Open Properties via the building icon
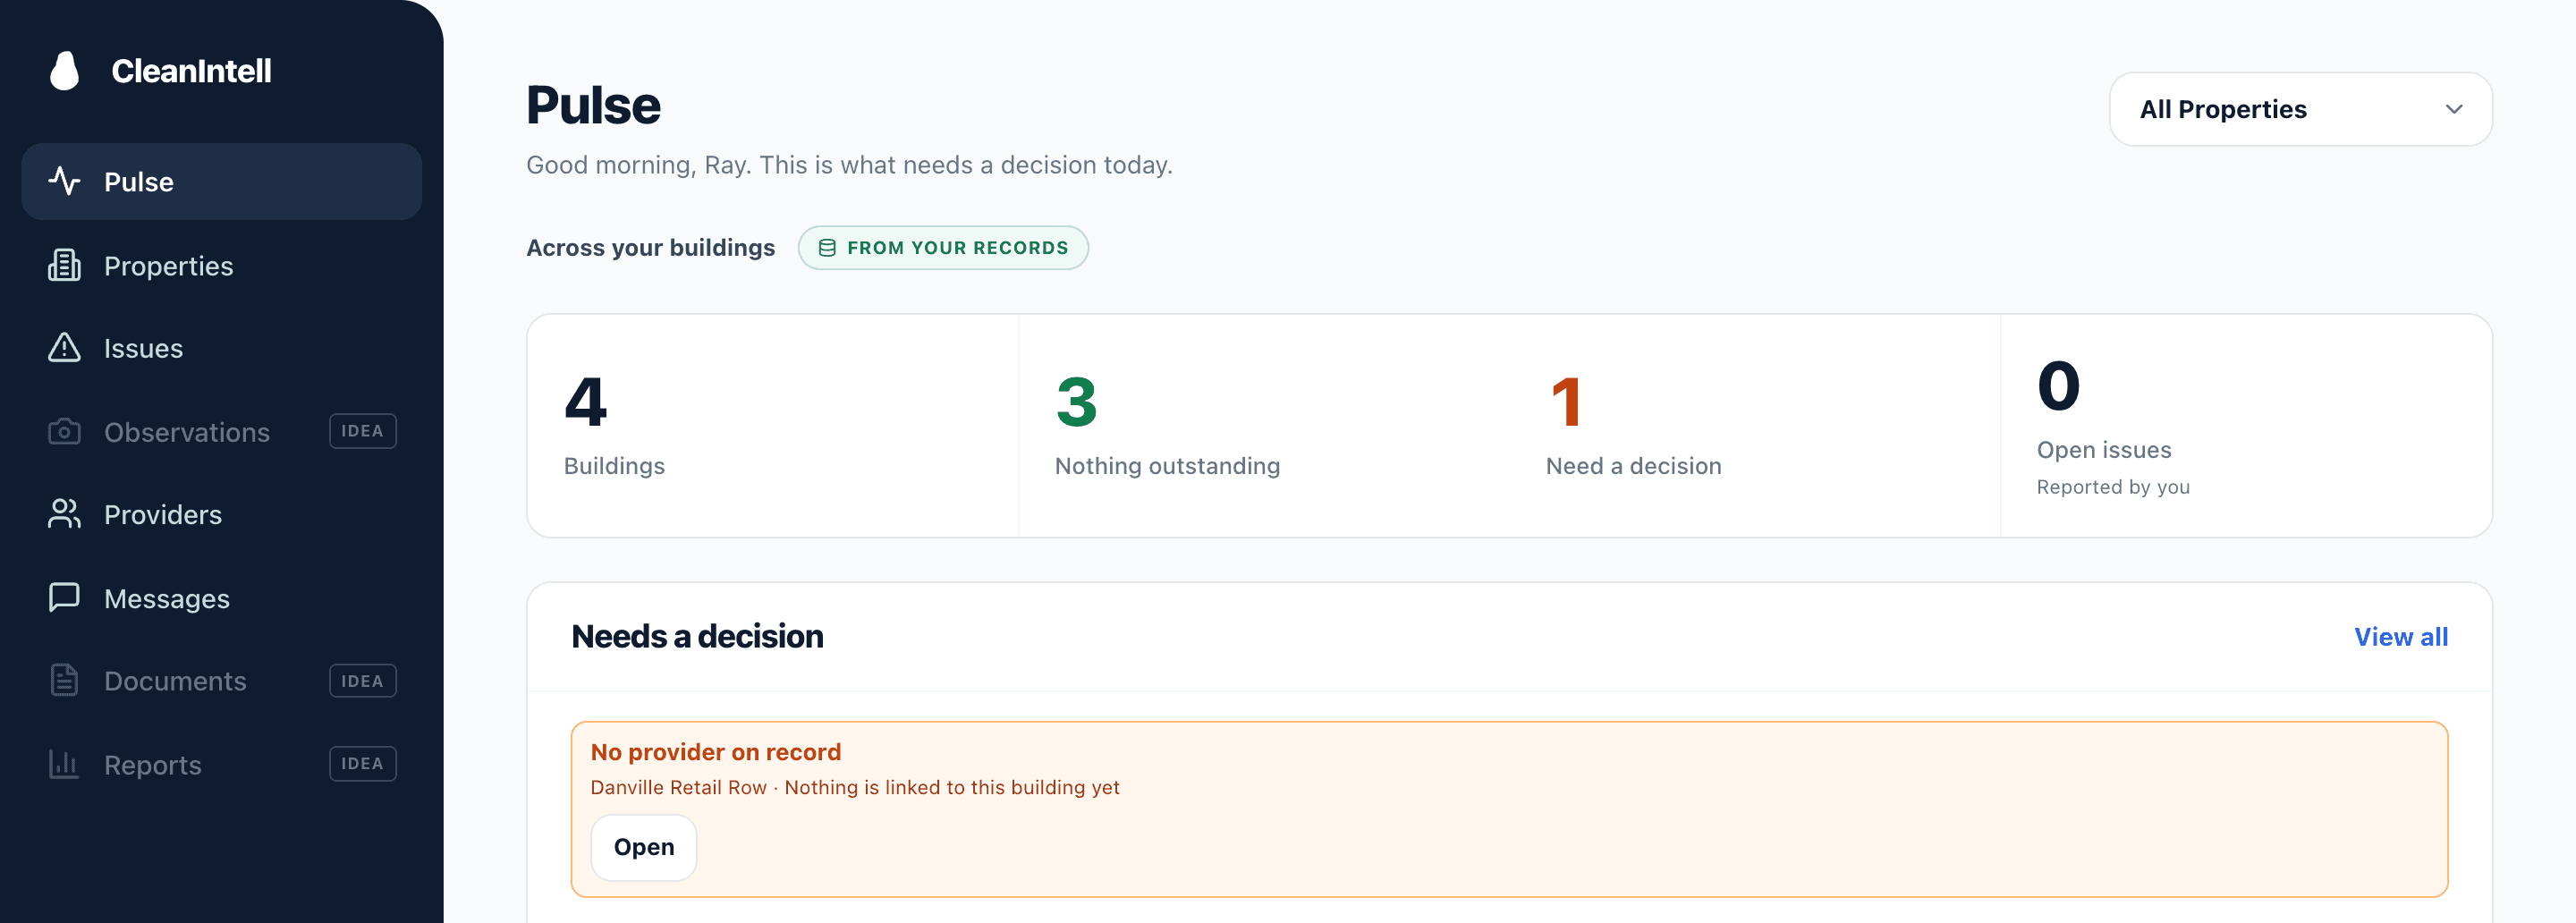The height and width of the screenshot is (923, 2576). click(x=64, y=265)
